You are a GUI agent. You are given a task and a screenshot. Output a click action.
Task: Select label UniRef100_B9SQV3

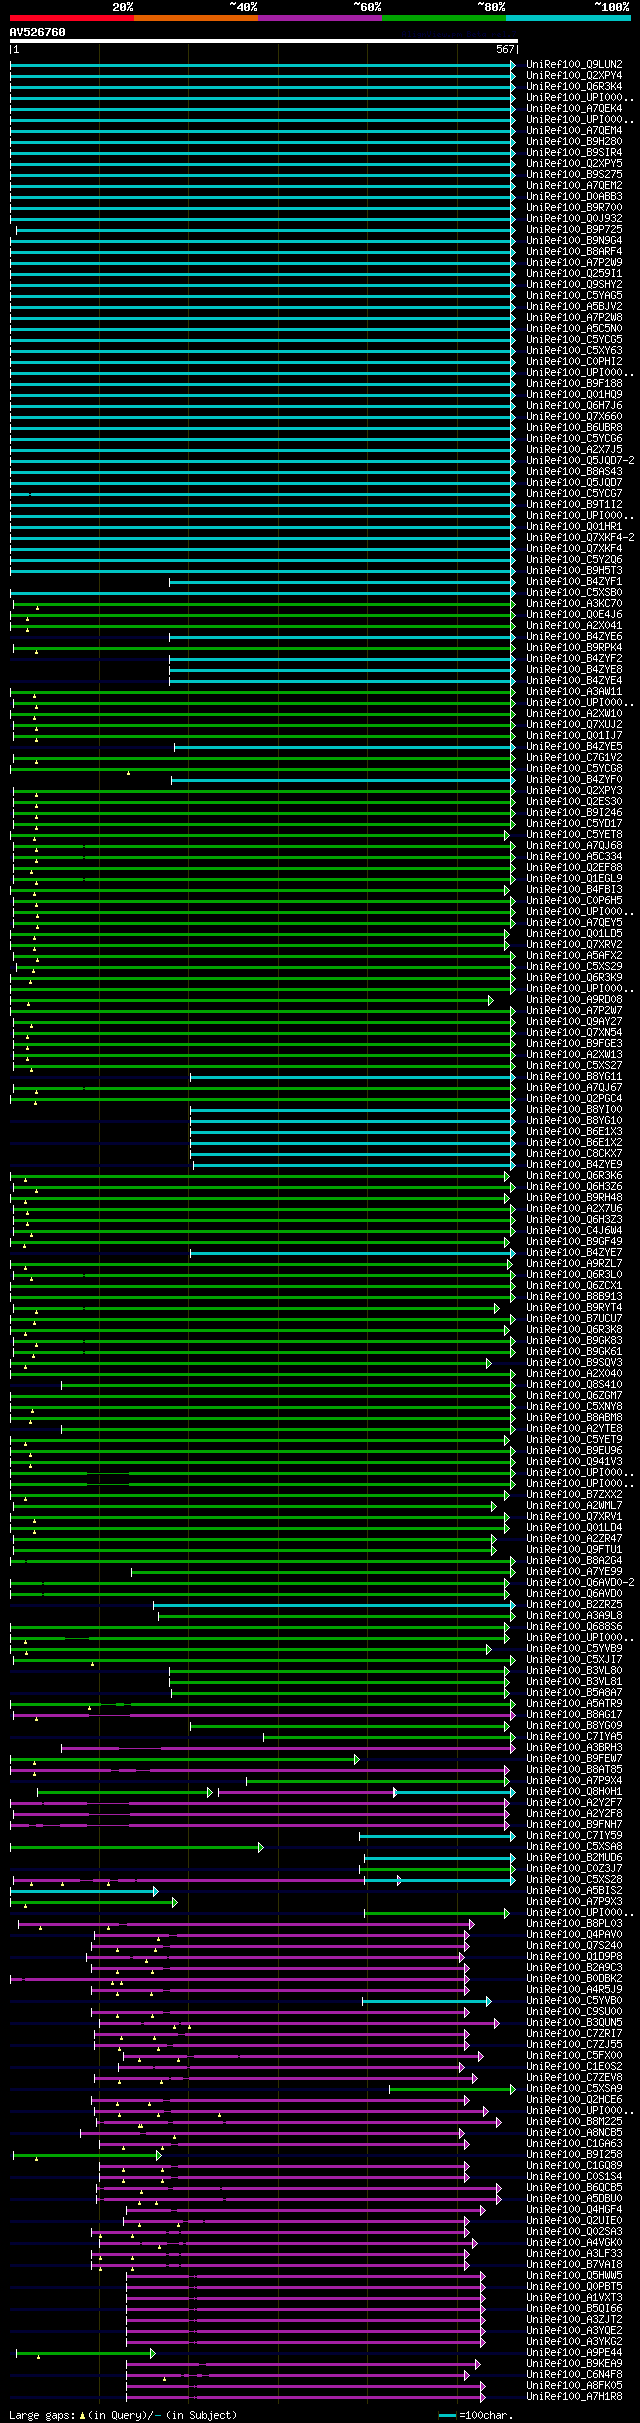pos(574,1363)
